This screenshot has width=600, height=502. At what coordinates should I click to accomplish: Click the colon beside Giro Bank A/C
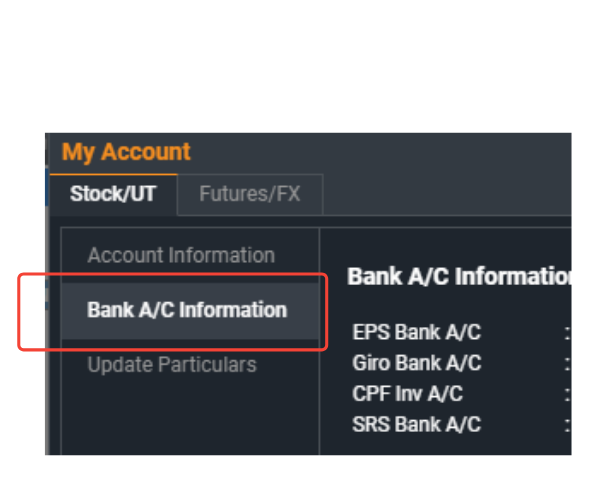point(567,363)
